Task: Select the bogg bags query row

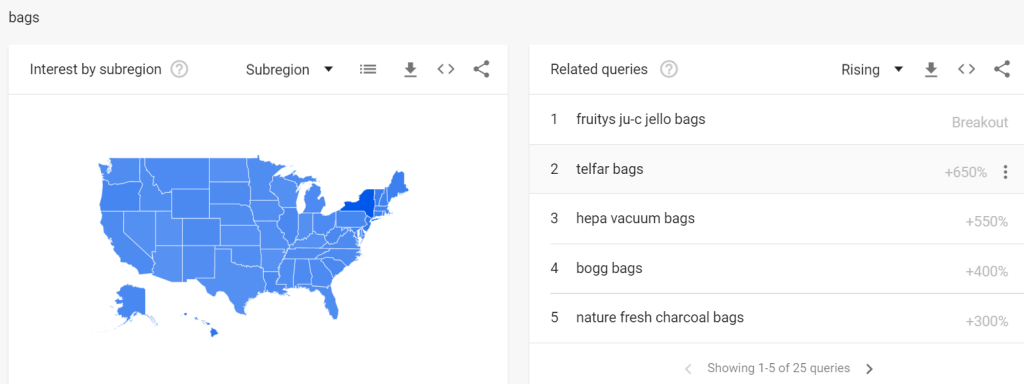Action: [x=776, y=269]
